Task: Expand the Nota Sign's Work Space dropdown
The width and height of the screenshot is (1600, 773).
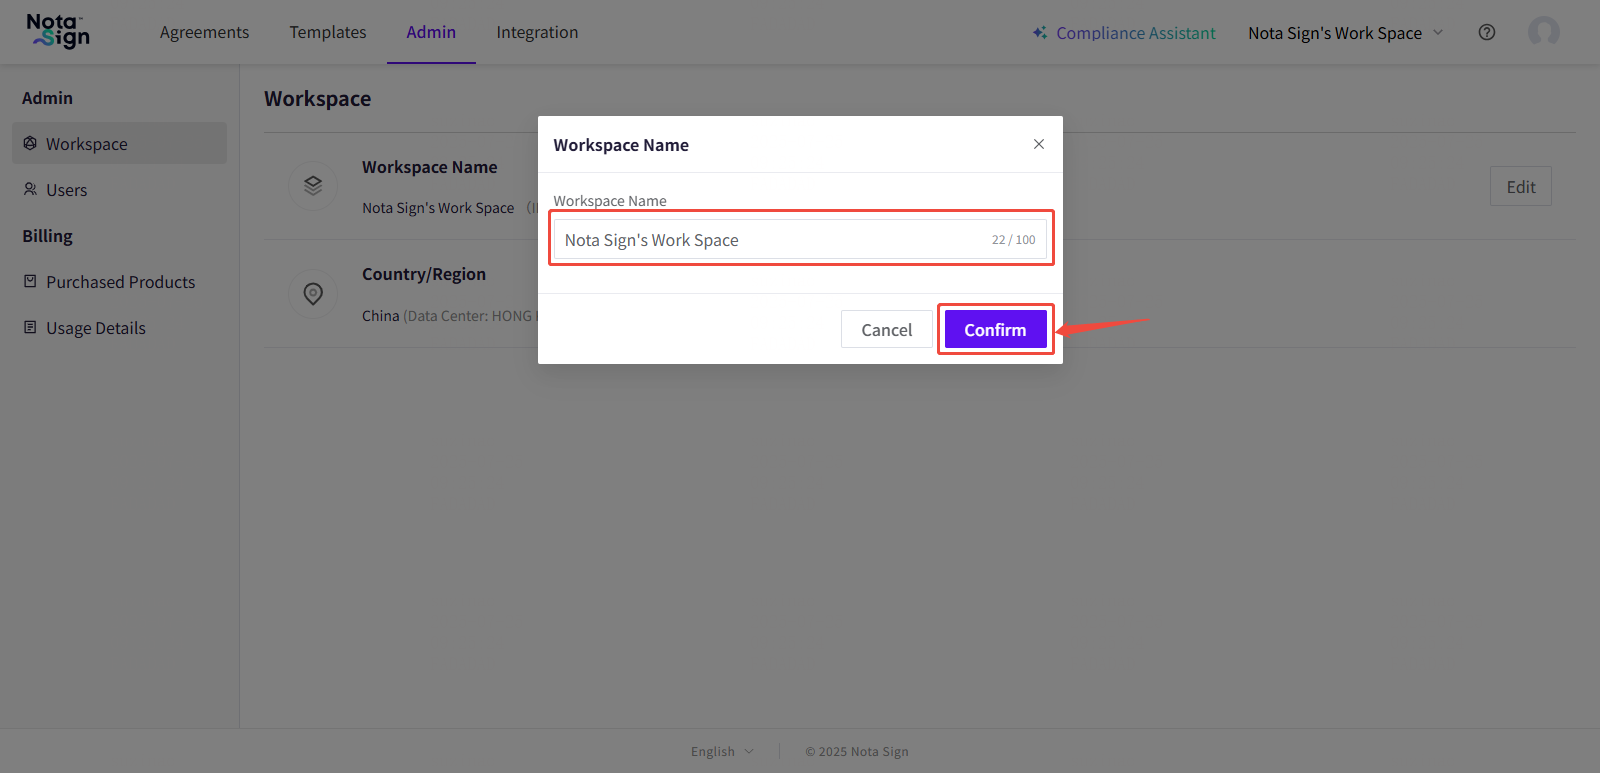Action: 1345,33
